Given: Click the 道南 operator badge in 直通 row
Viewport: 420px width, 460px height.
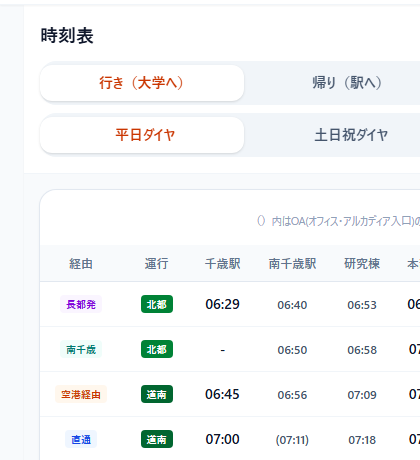Looking at the screenshot, I should pyautogui.click(x=157, y=439).
